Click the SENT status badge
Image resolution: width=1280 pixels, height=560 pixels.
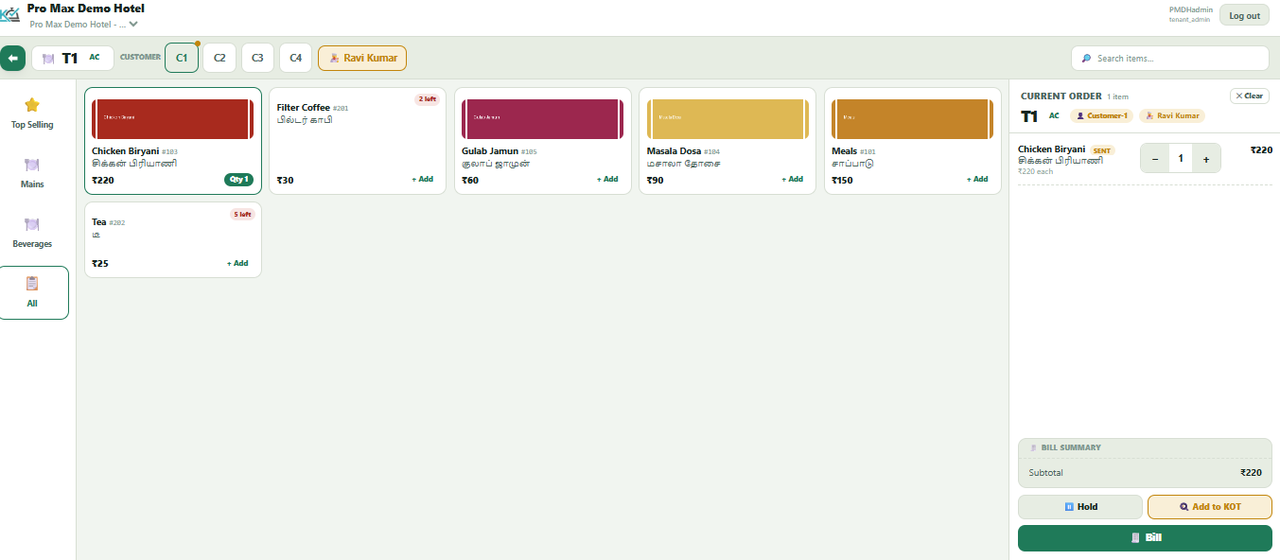1102,150
